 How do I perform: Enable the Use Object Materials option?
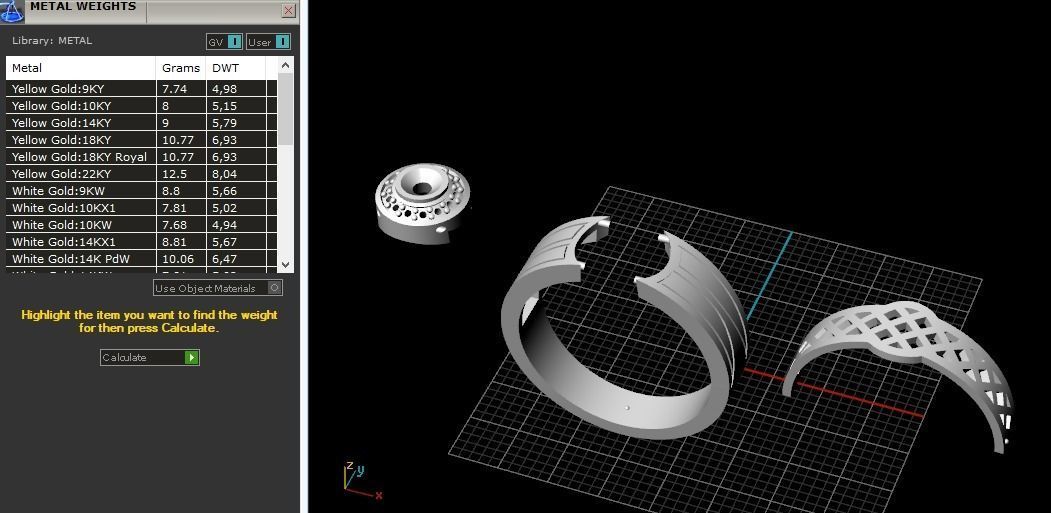click(x=218, y=288)
